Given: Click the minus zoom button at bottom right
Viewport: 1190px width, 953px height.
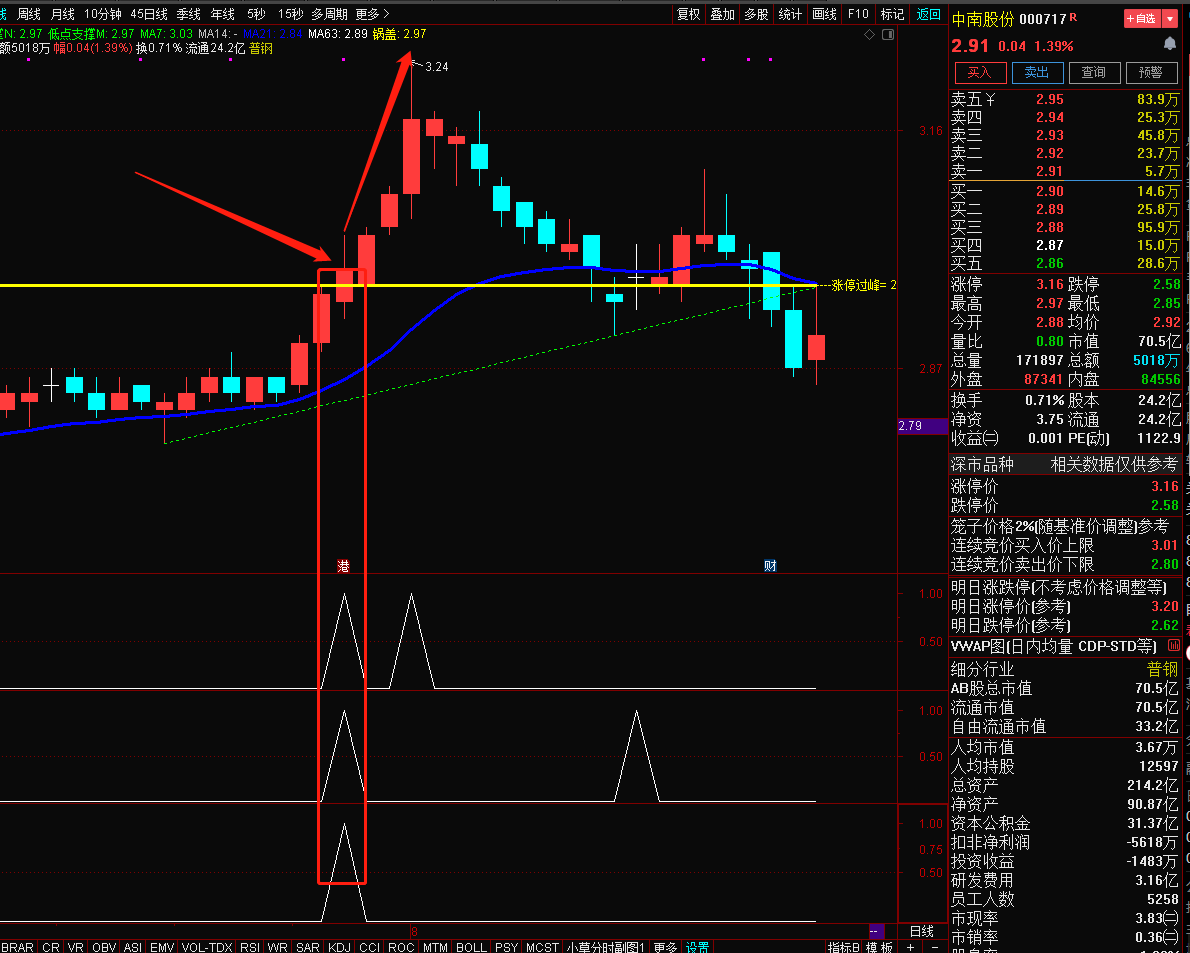Looking at the screenshot, I should [933, 947].
